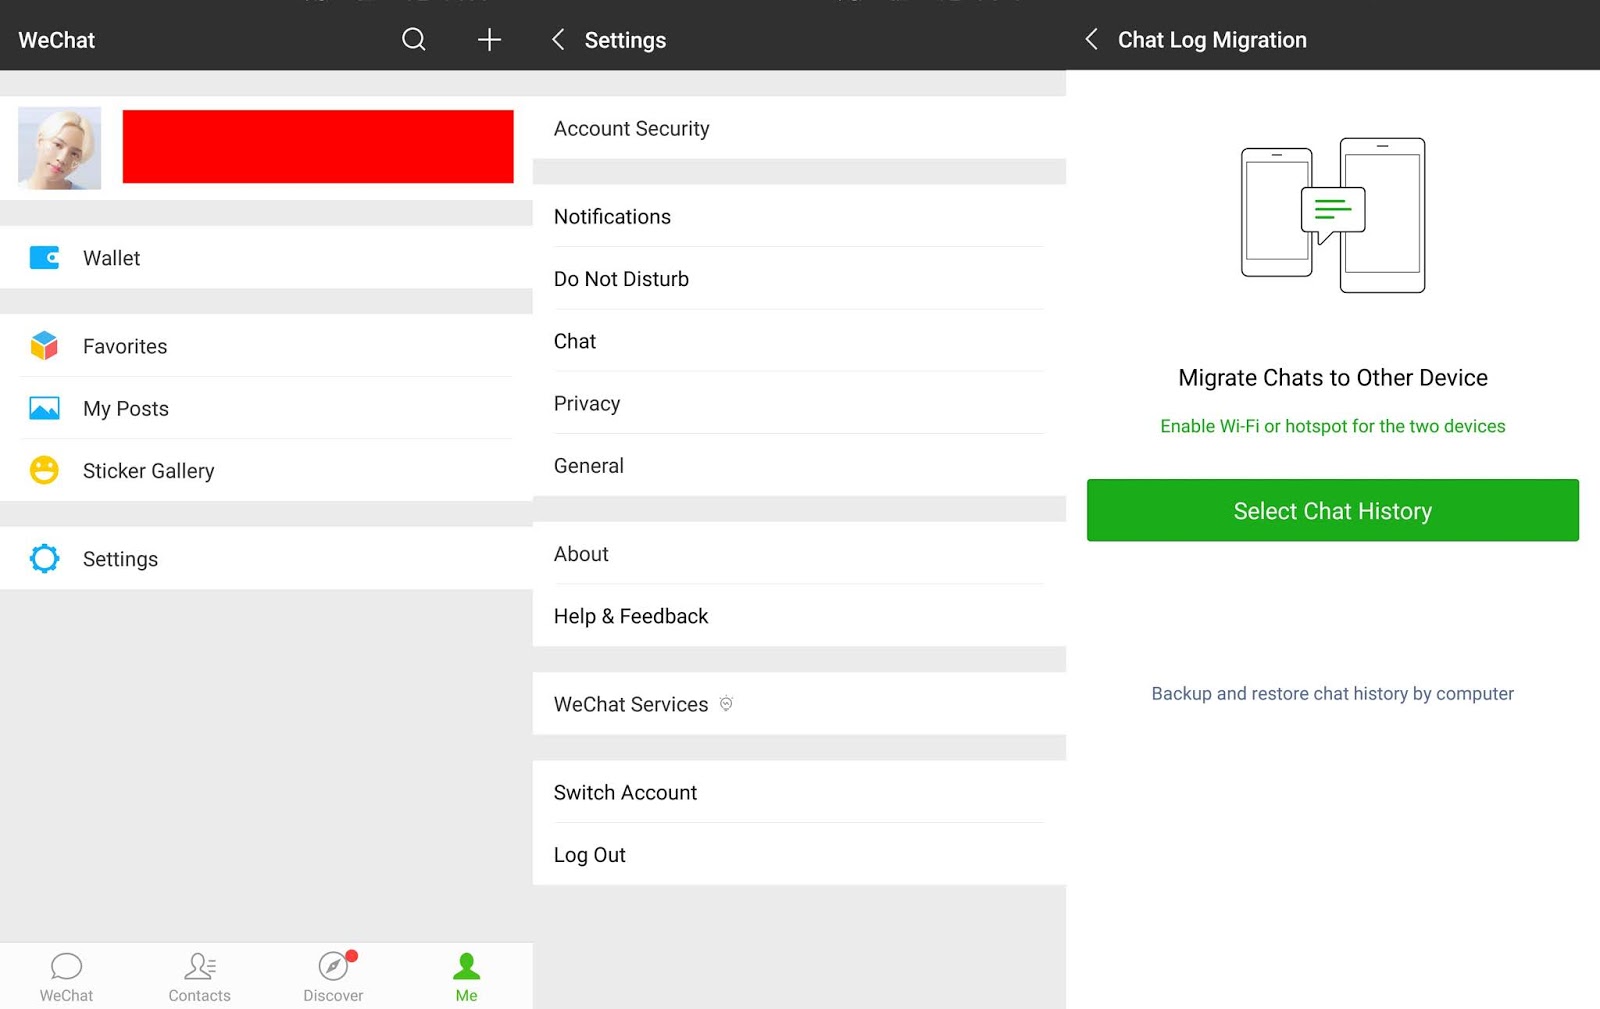Viewport: 1600px width, 1009px height.
Task: Click the Favorites cube icon
Action: pyautogui.click(x=44, y=346)
